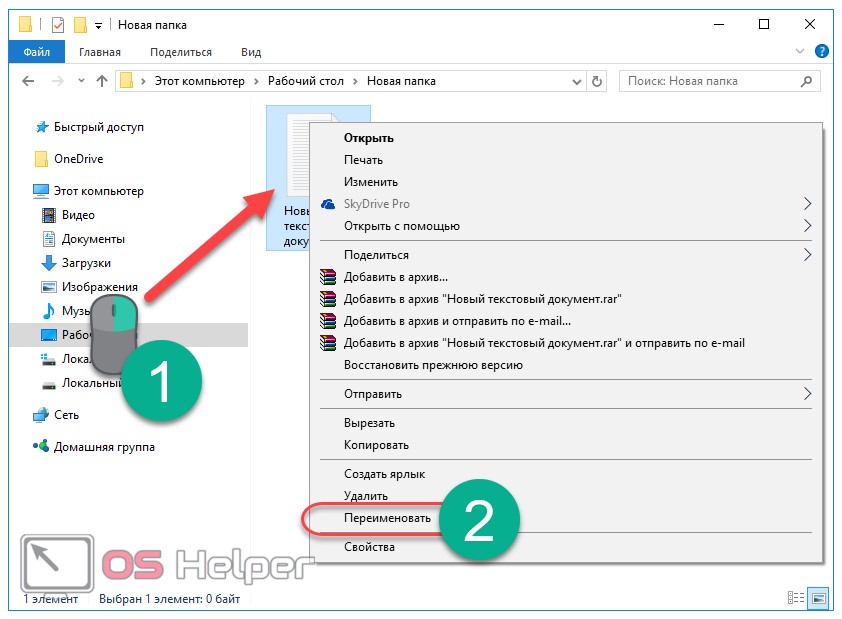Switch to the Вид ribbon tab
The image size is (842, 619).
[251, 52]
